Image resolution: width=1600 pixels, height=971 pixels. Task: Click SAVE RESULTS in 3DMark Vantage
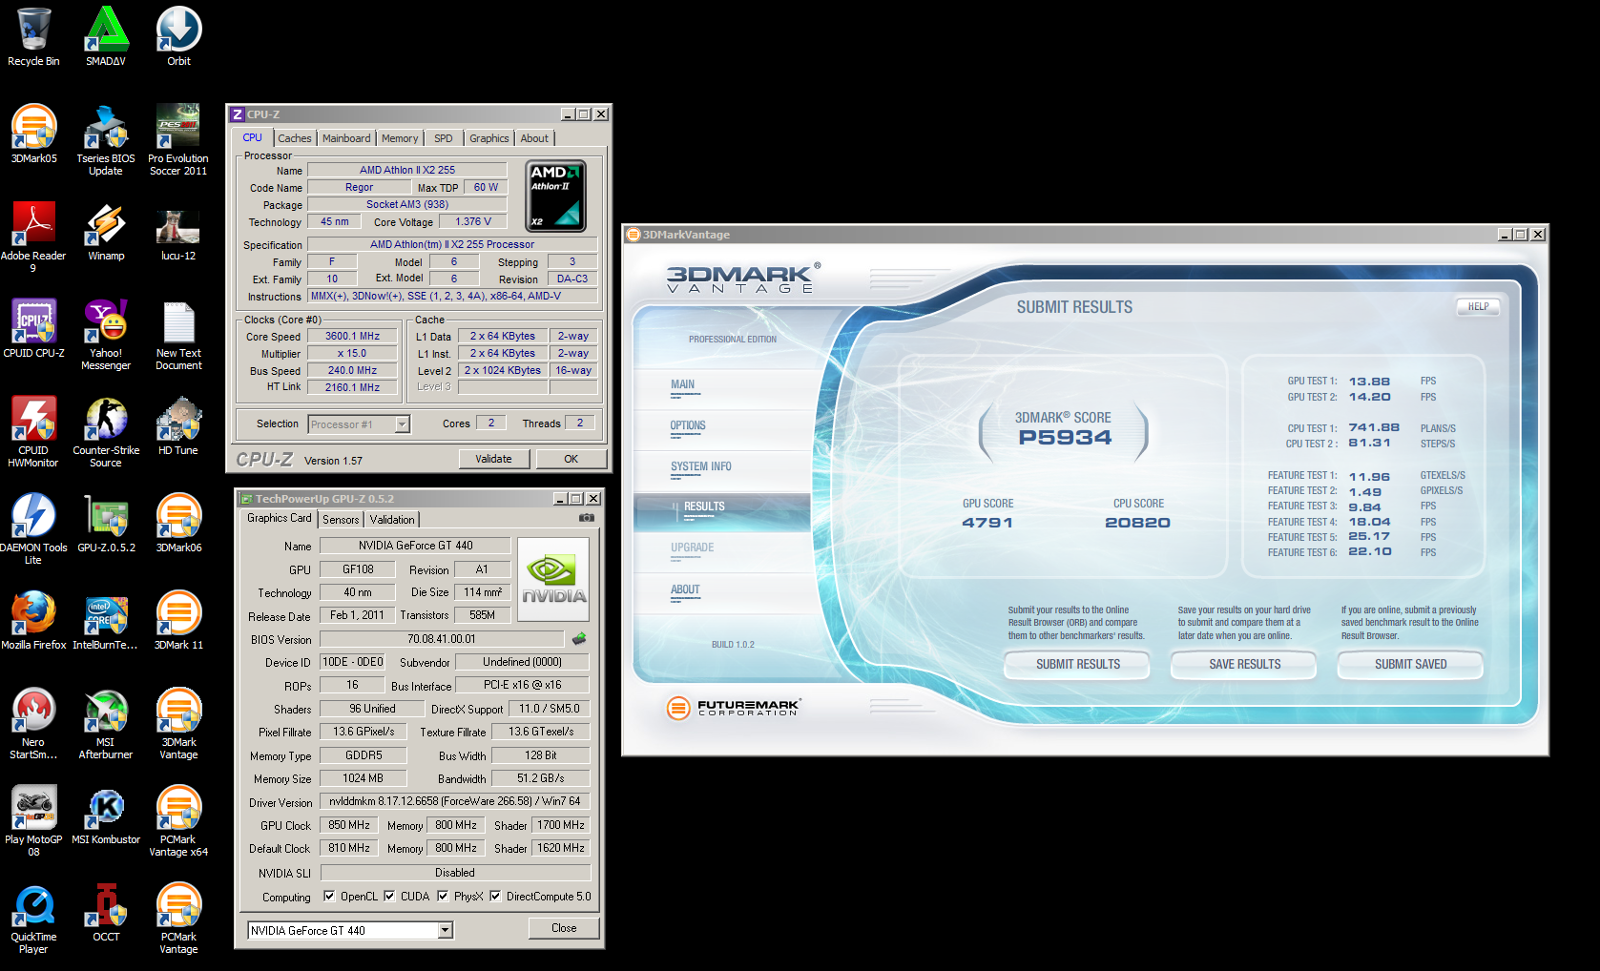tap(1245, 664)
